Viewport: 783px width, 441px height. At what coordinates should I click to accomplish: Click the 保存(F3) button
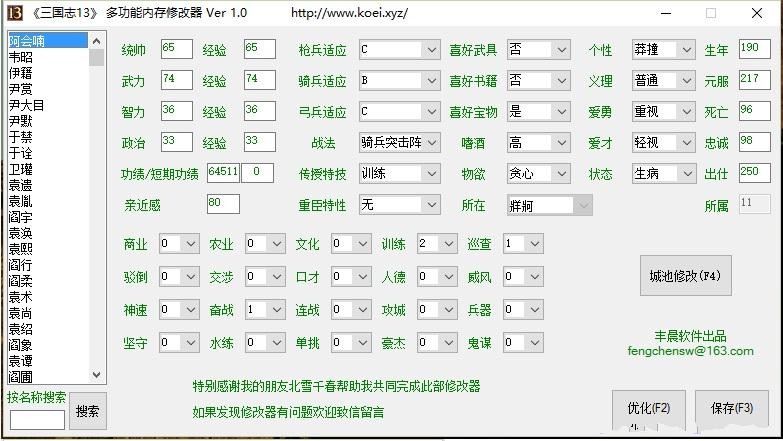pos(732,410)
